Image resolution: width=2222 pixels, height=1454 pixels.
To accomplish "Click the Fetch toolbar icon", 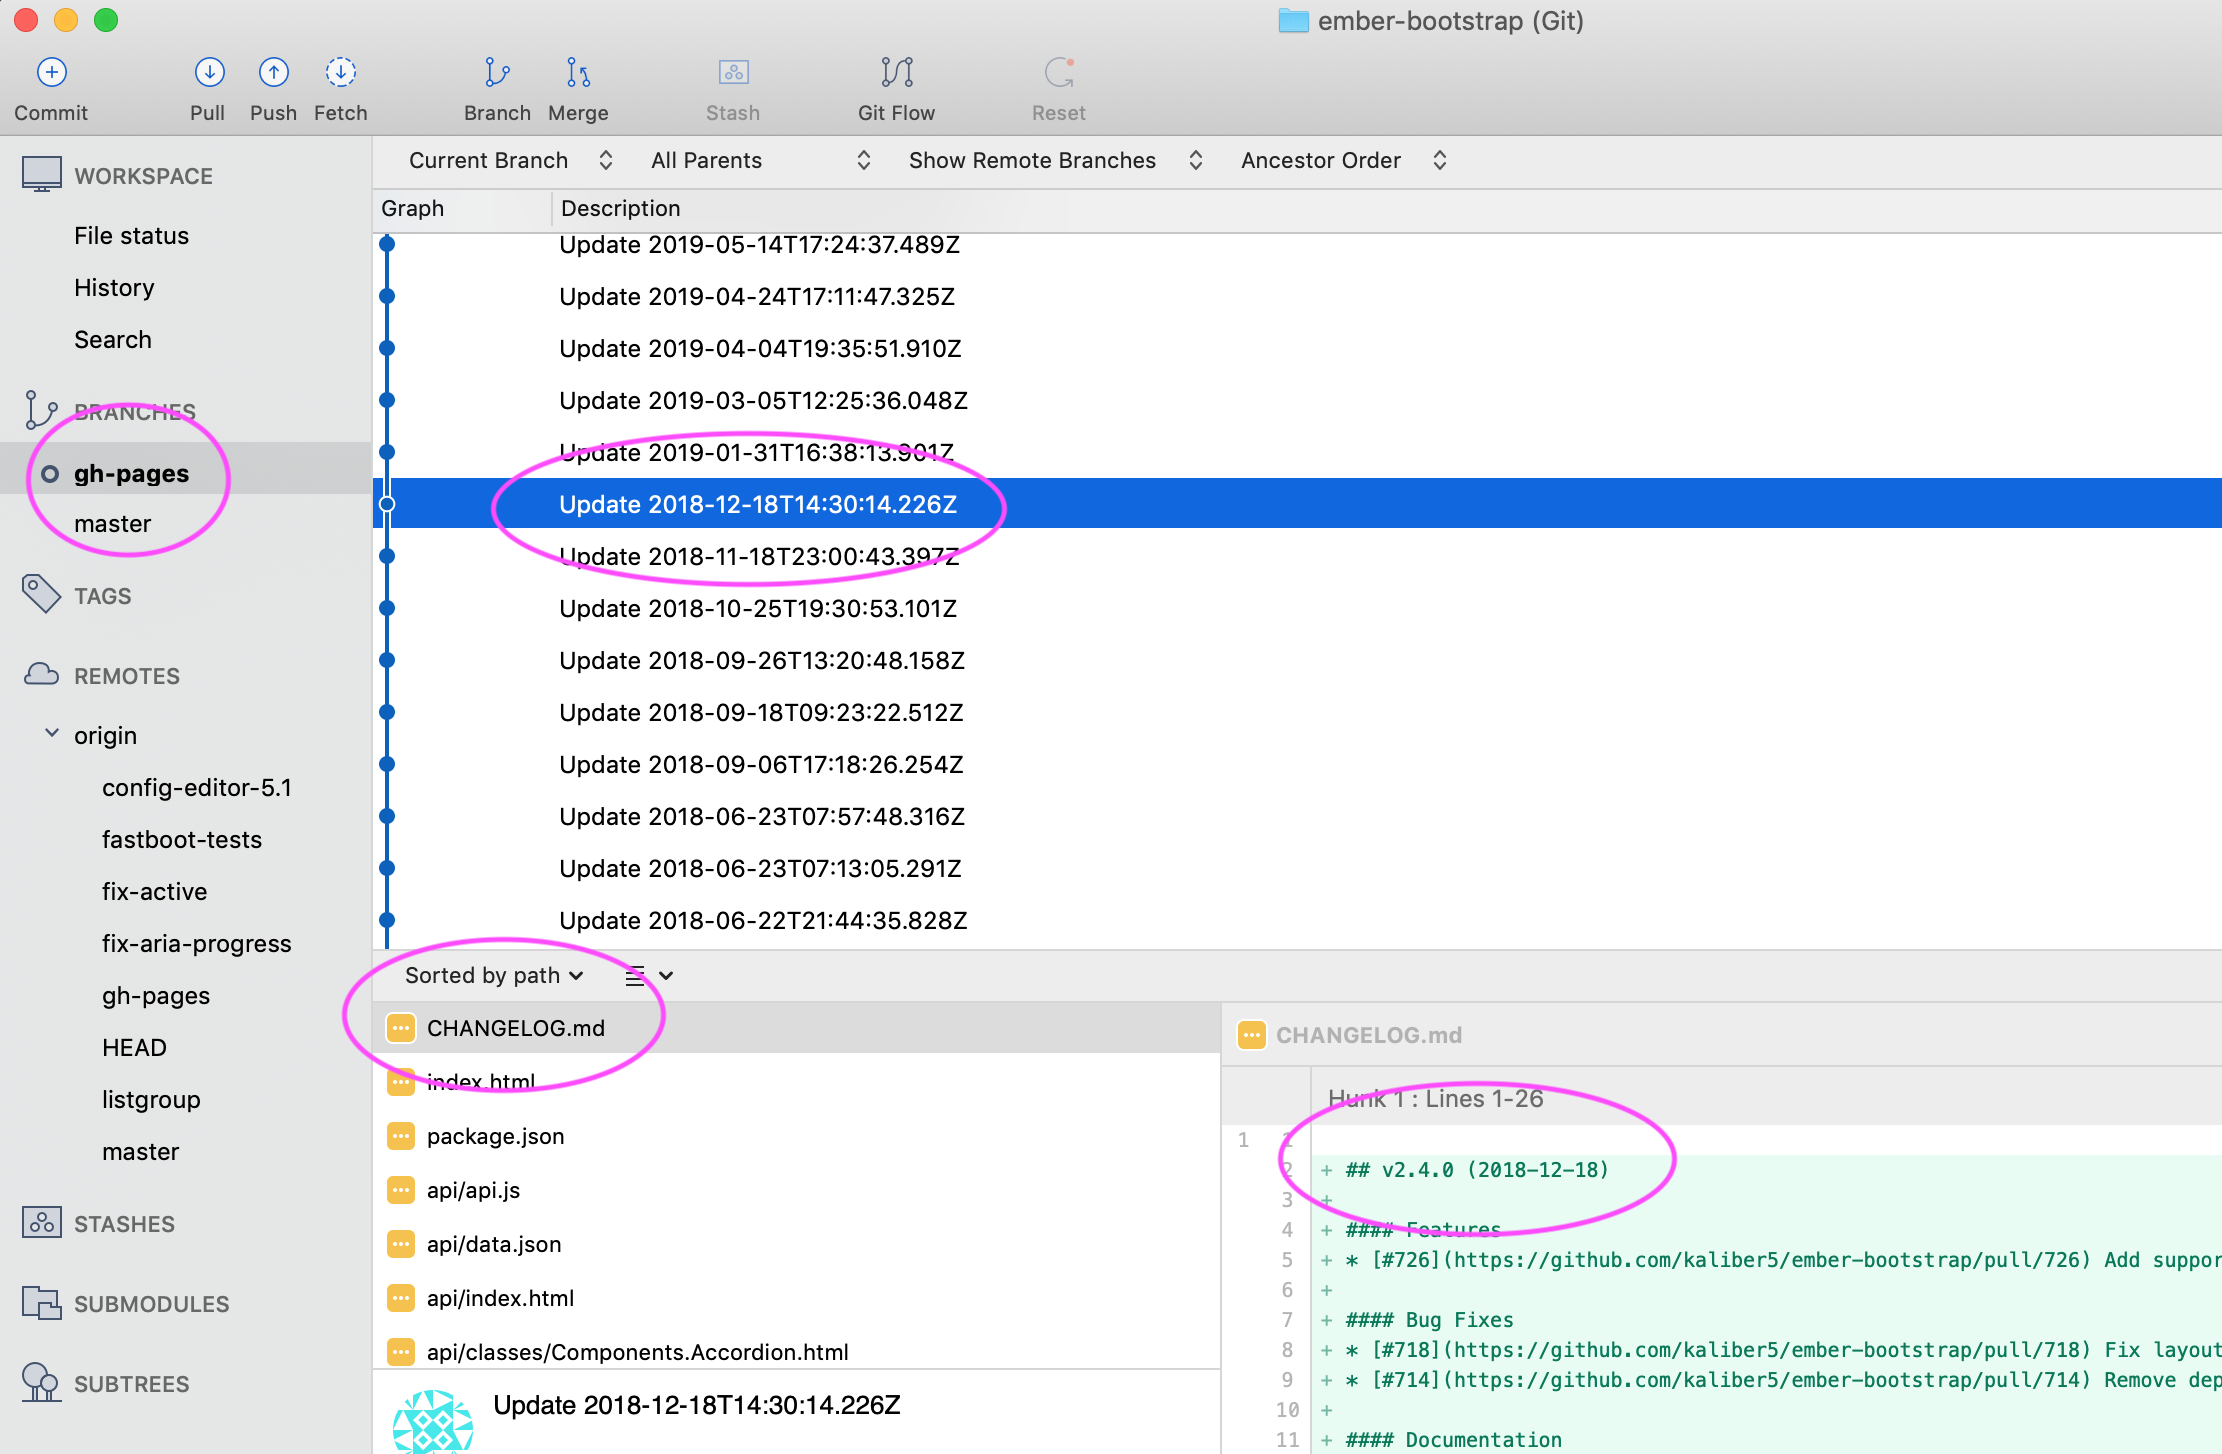I will (x=340, y=73).
